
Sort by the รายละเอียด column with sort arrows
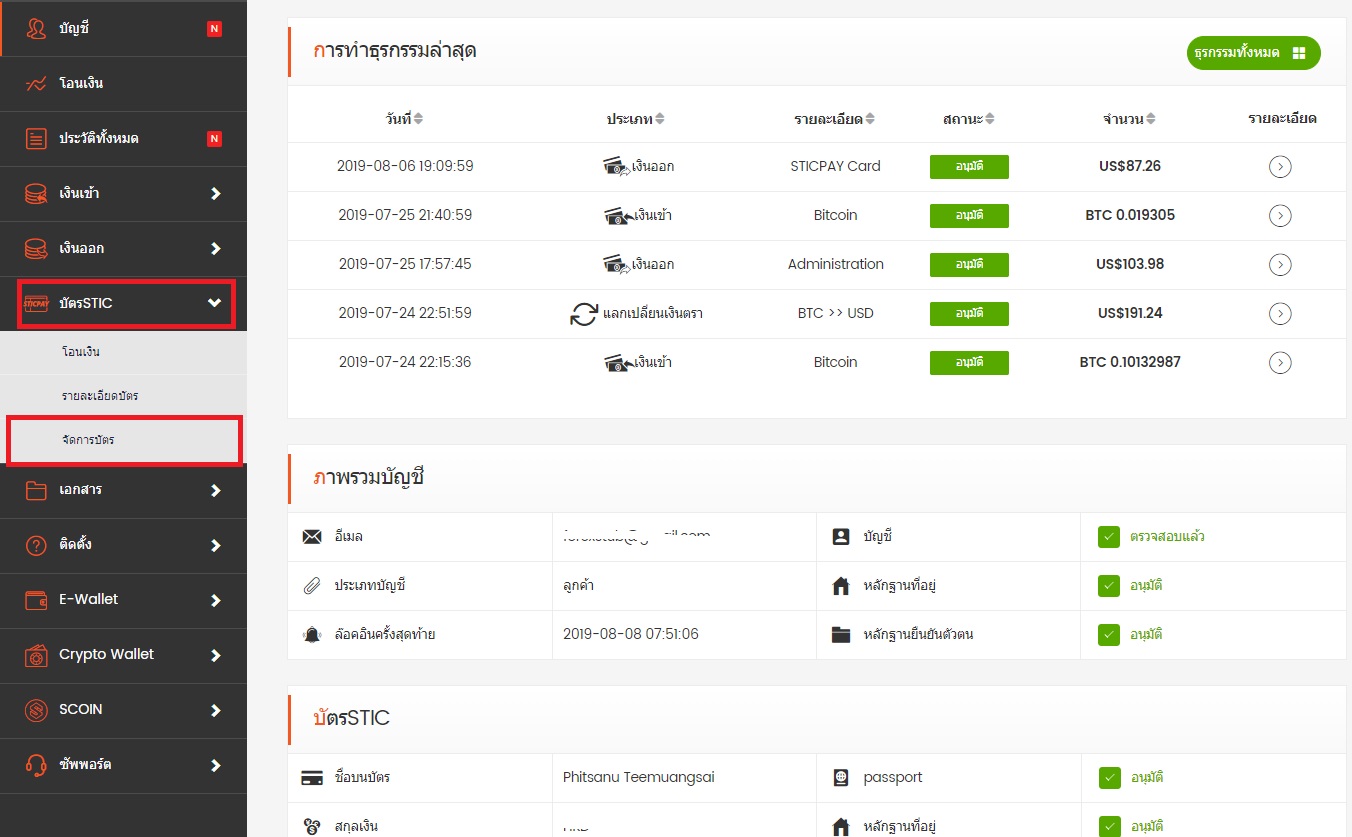[x=835, y=119]
